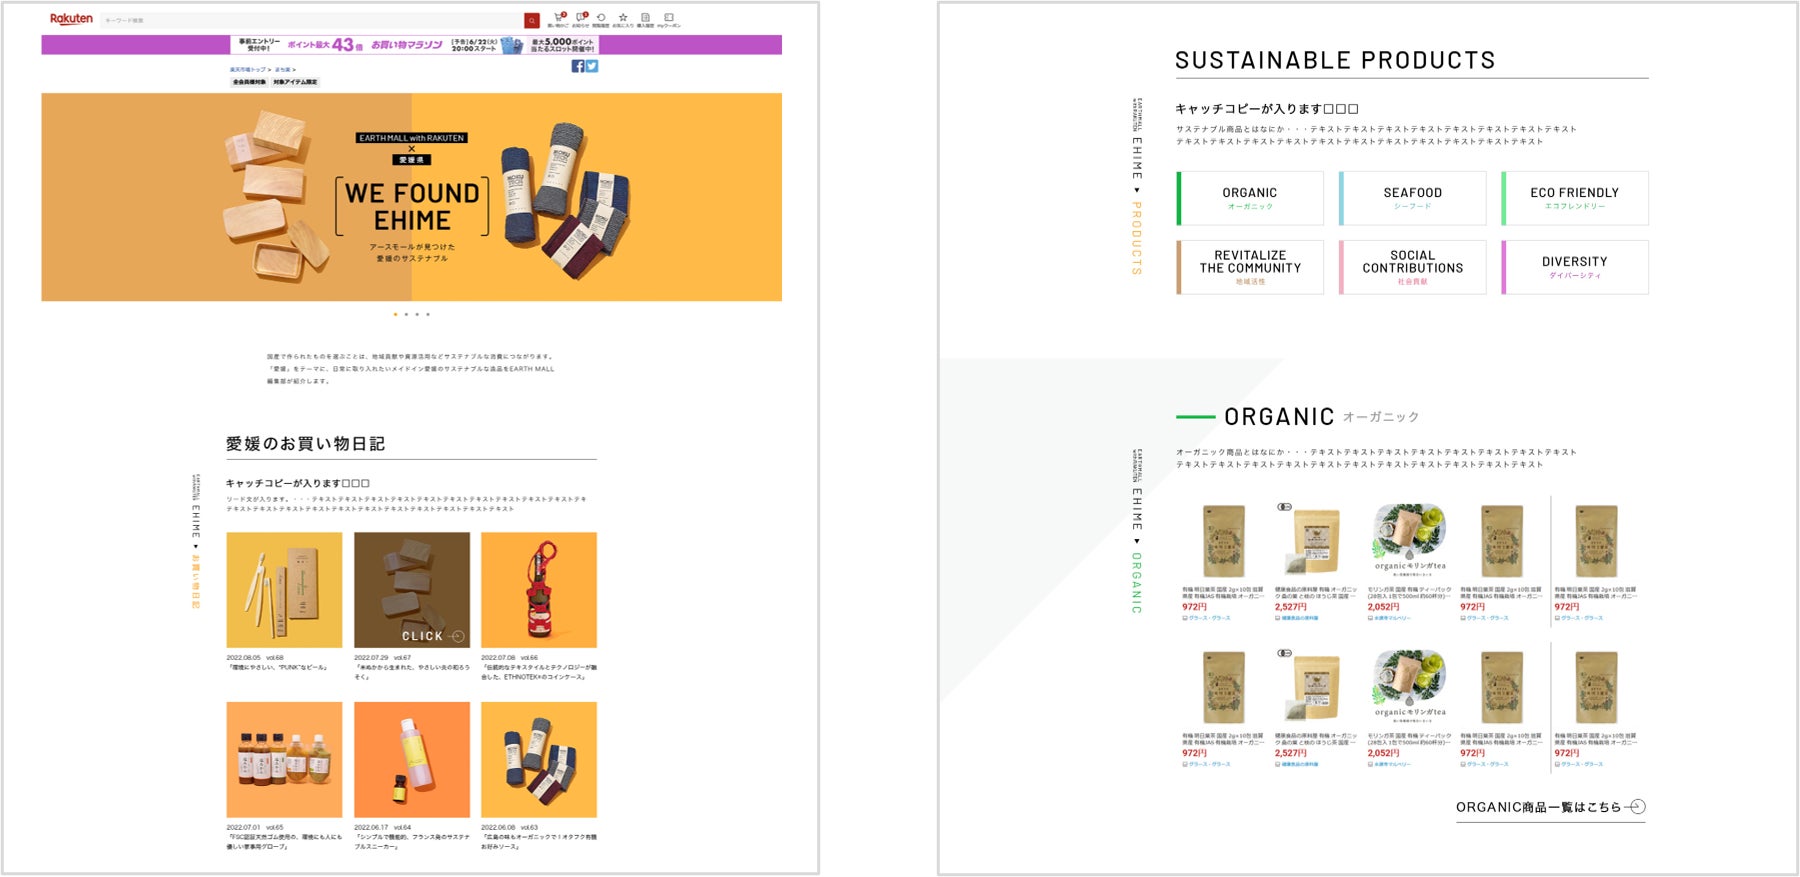Click the 楽天市場トップ breadcrumb link
This screenshot has height=877, width=1800.
coord(248,70)
